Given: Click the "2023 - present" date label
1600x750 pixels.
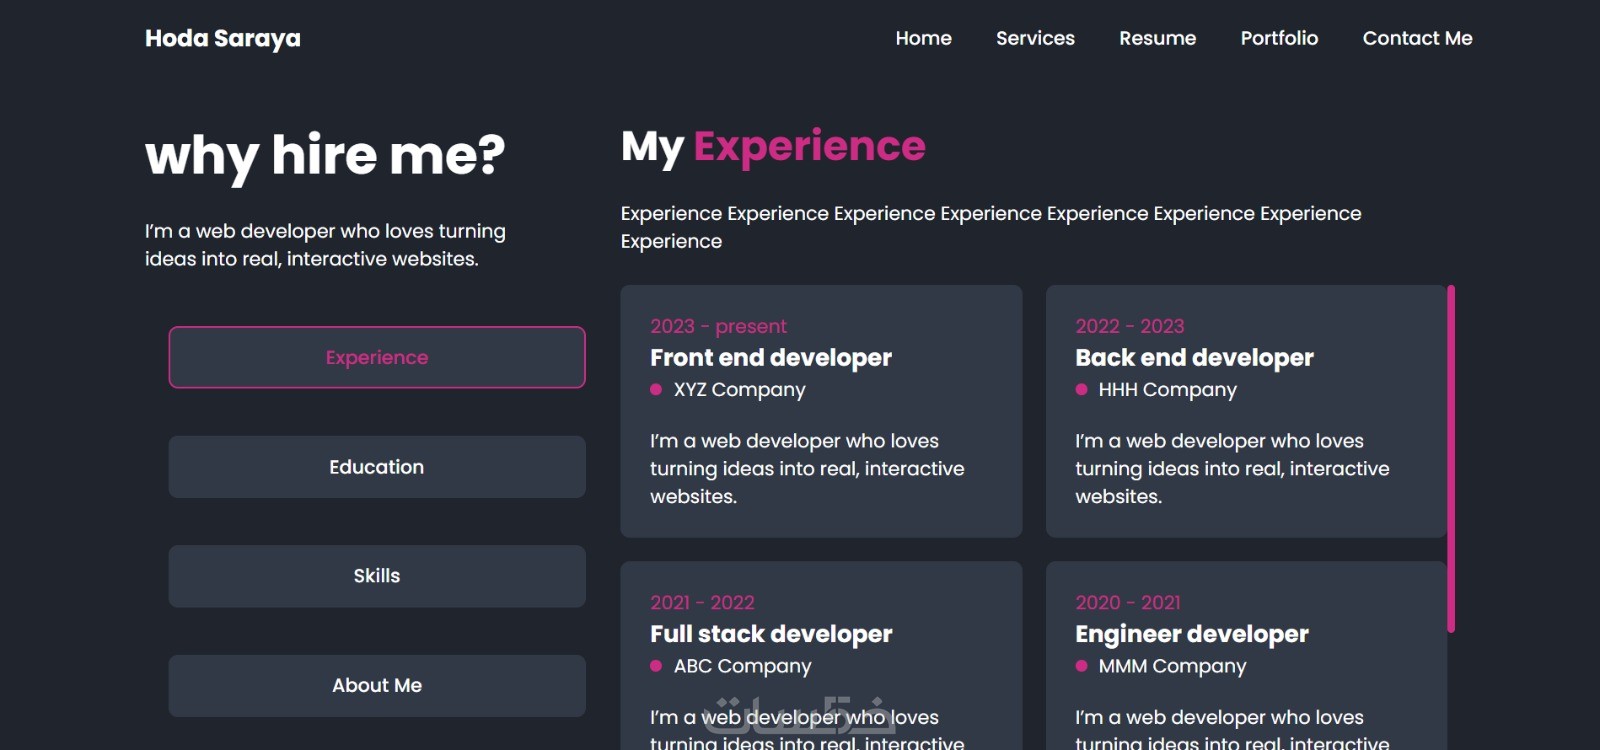Looking at the screenshot, I should 718,326.
